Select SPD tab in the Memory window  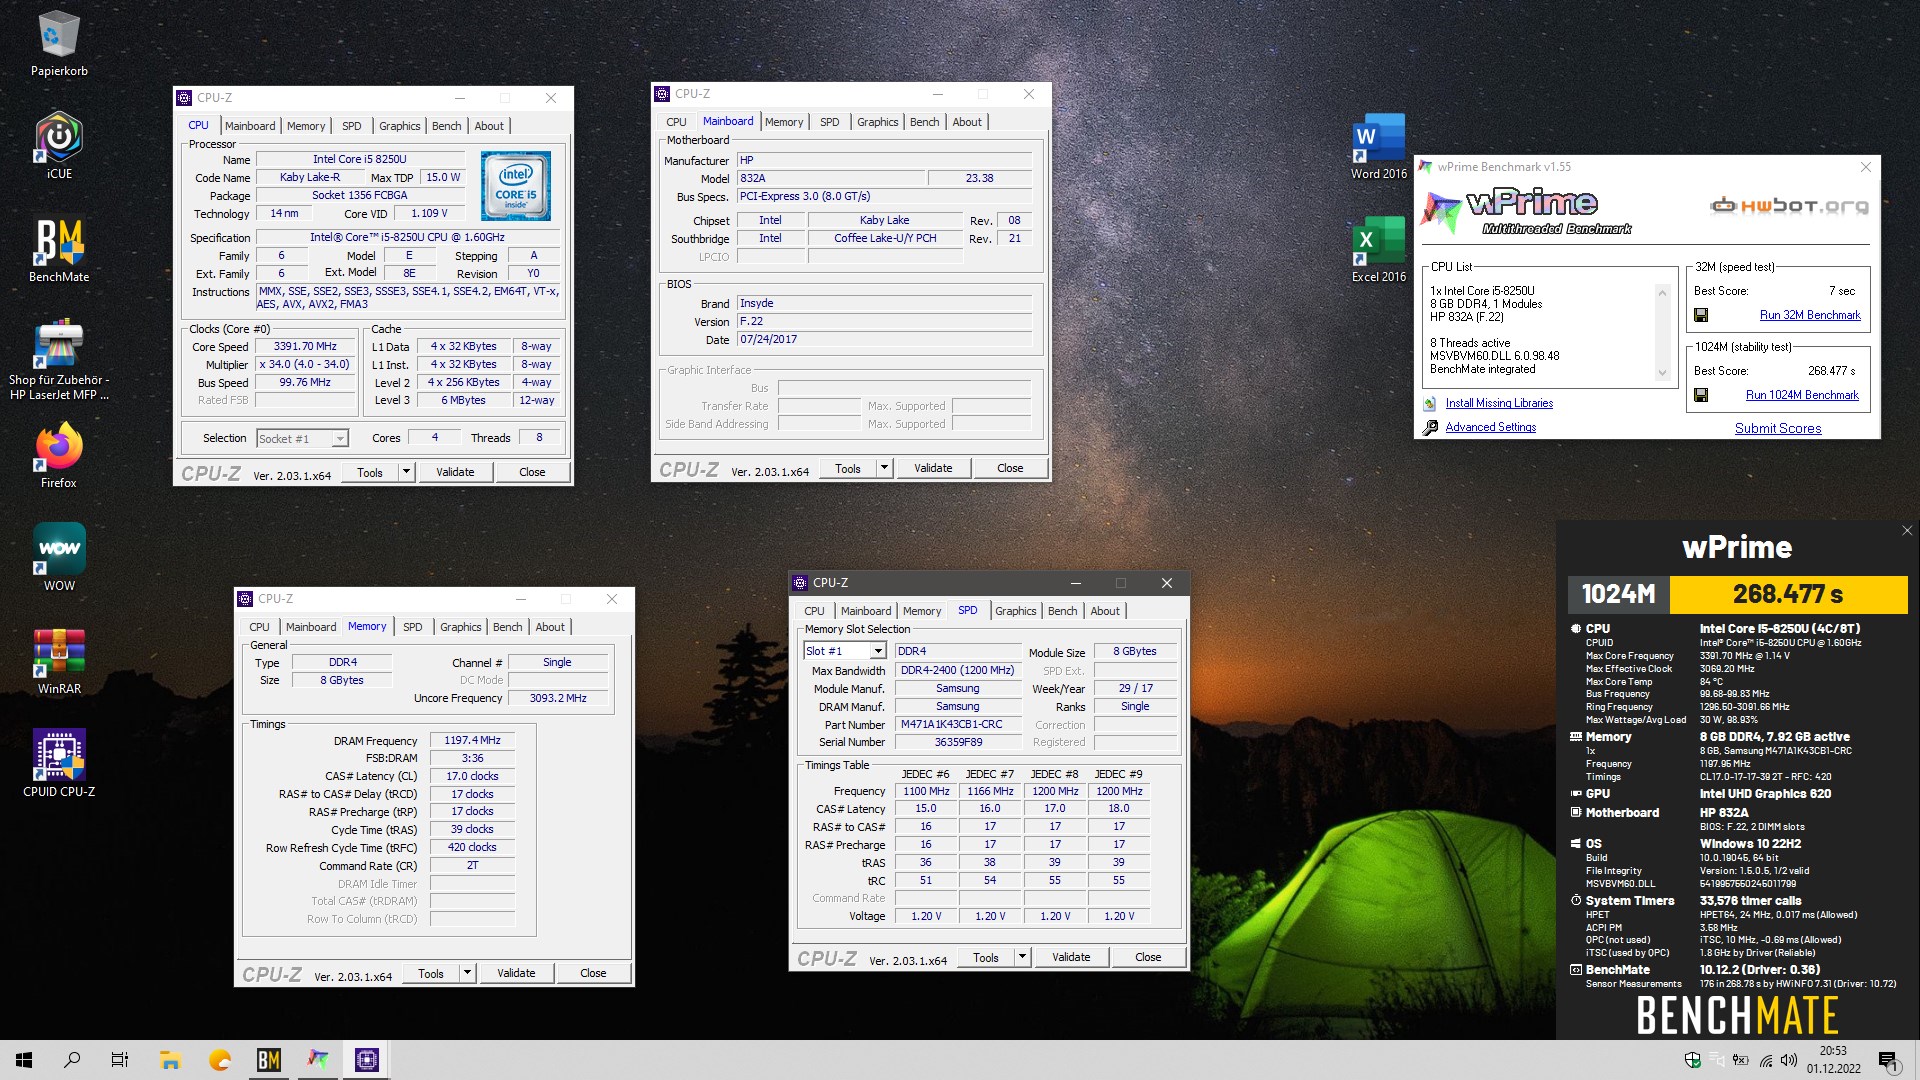(x=413, y=627)
